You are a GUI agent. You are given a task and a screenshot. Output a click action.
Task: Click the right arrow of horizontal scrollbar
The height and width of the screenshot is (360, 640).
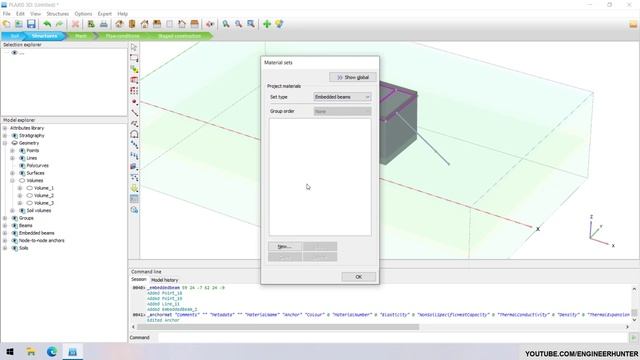(x=627, y=327)
